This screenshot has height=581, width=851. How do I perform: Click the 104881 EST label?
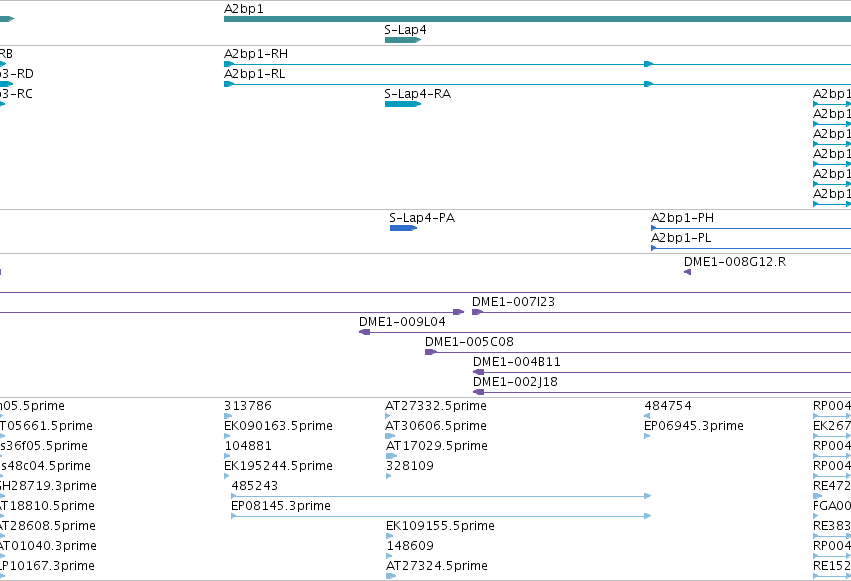click(x=248, y=446)
